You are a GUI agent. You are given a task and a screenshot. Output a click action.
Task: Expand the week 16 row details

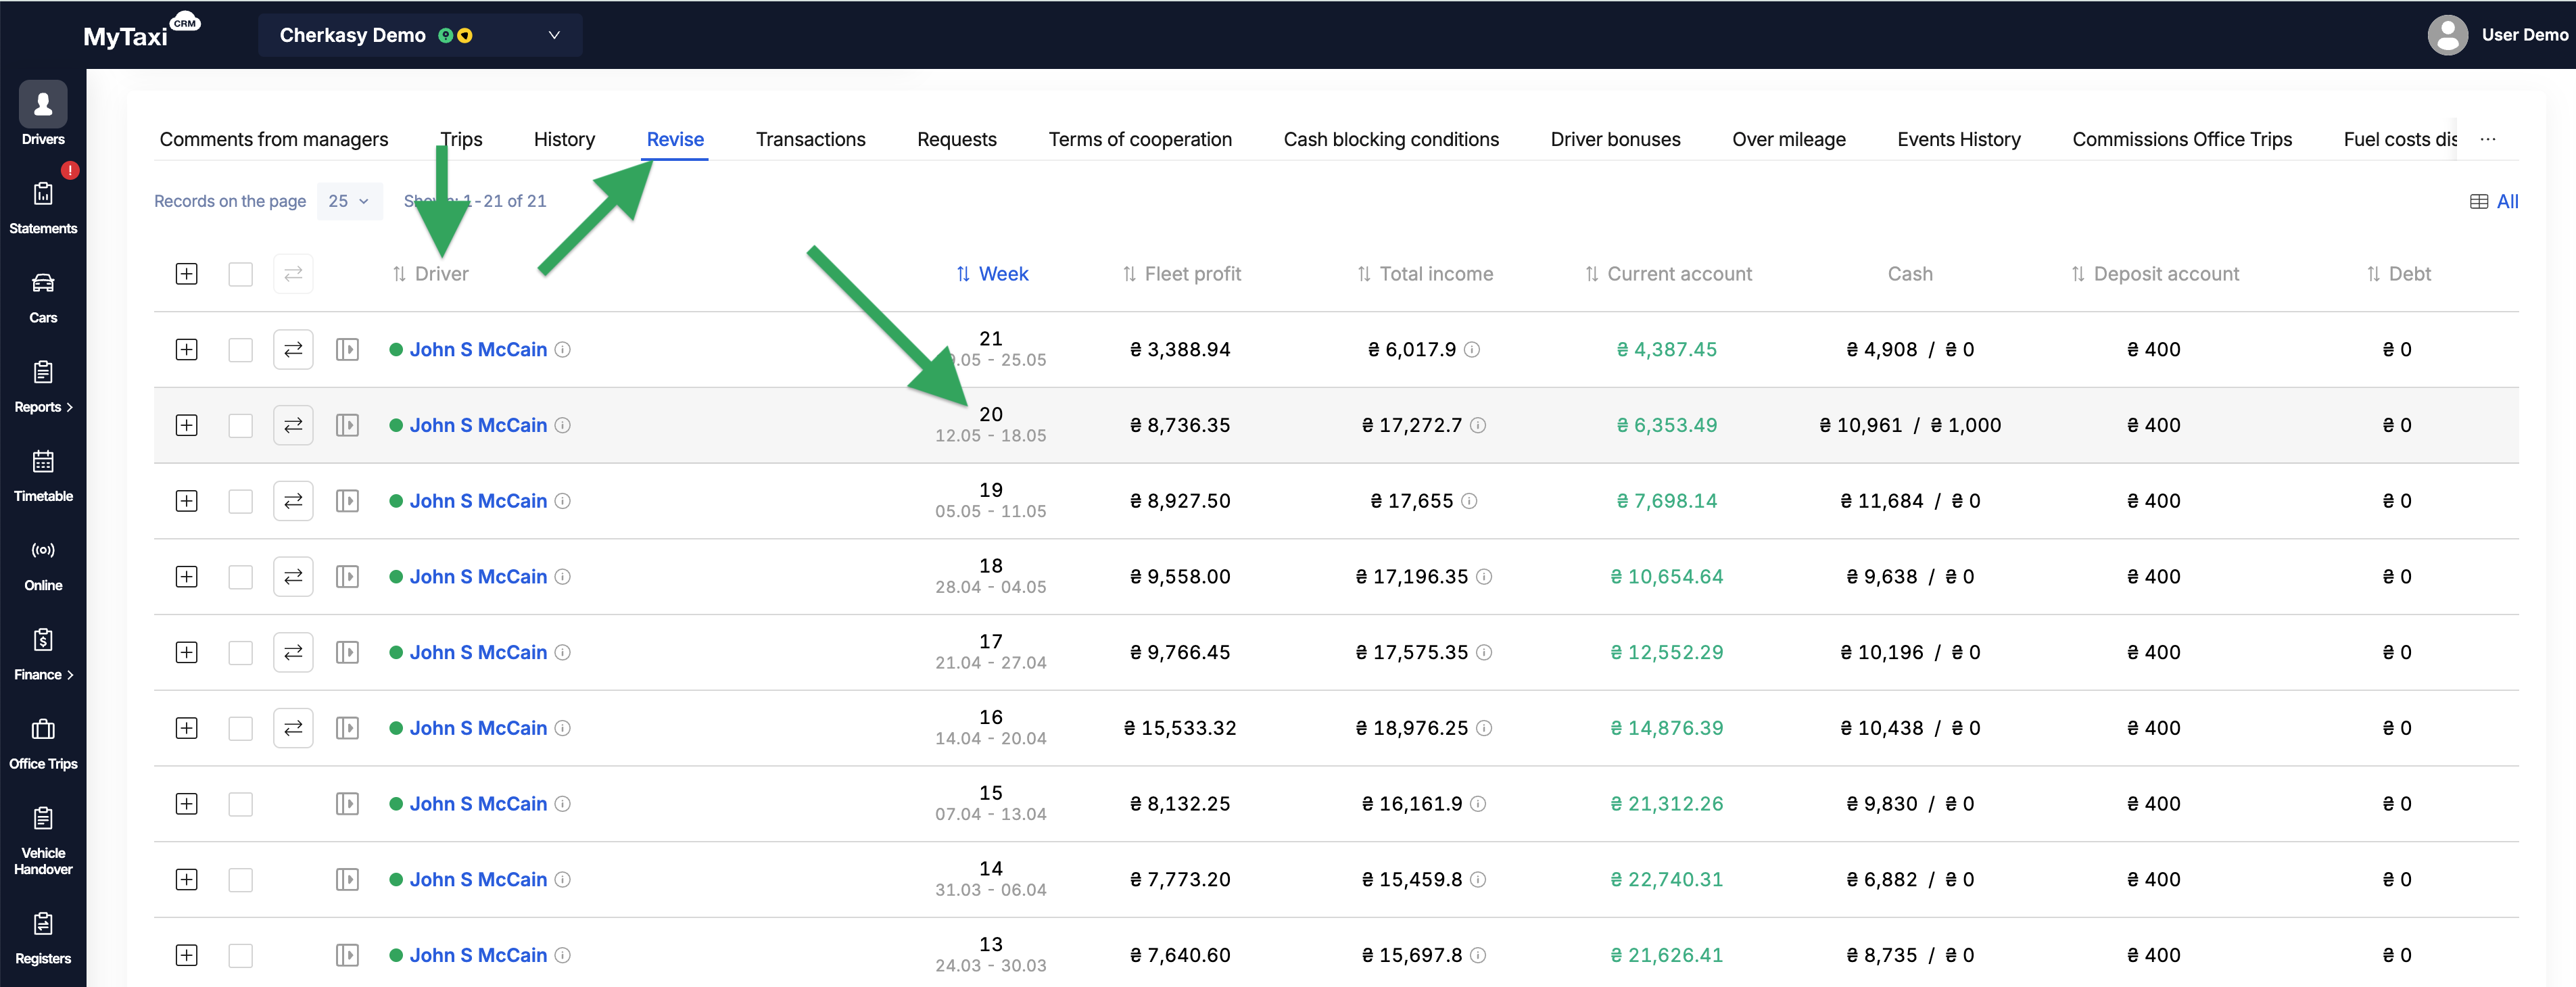[186, 729]
